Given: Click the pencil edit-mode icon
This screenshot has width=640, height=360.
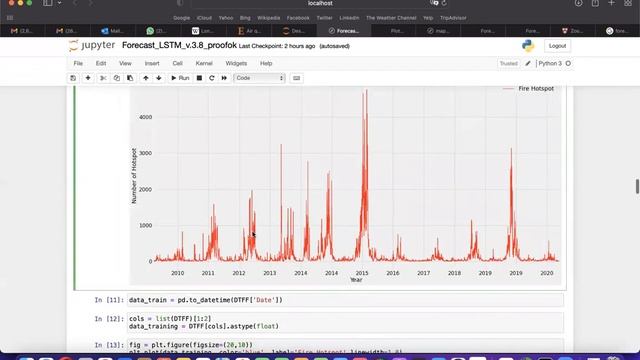Looking at the screenshot, I should pos(528,63).
